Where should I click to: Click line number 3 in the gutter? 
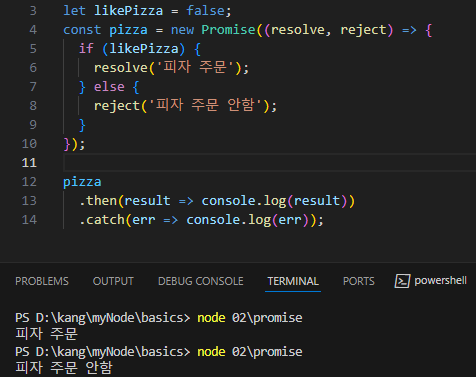coord(33,11)
